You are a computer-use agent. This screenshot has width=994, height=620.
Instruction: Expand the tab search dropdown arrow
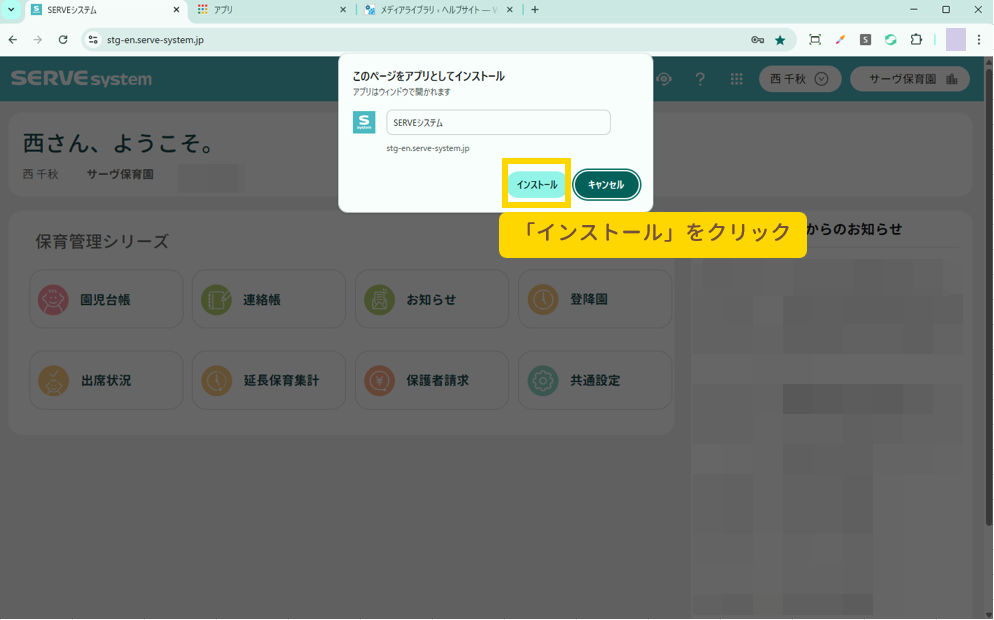(x=12, y=10)
